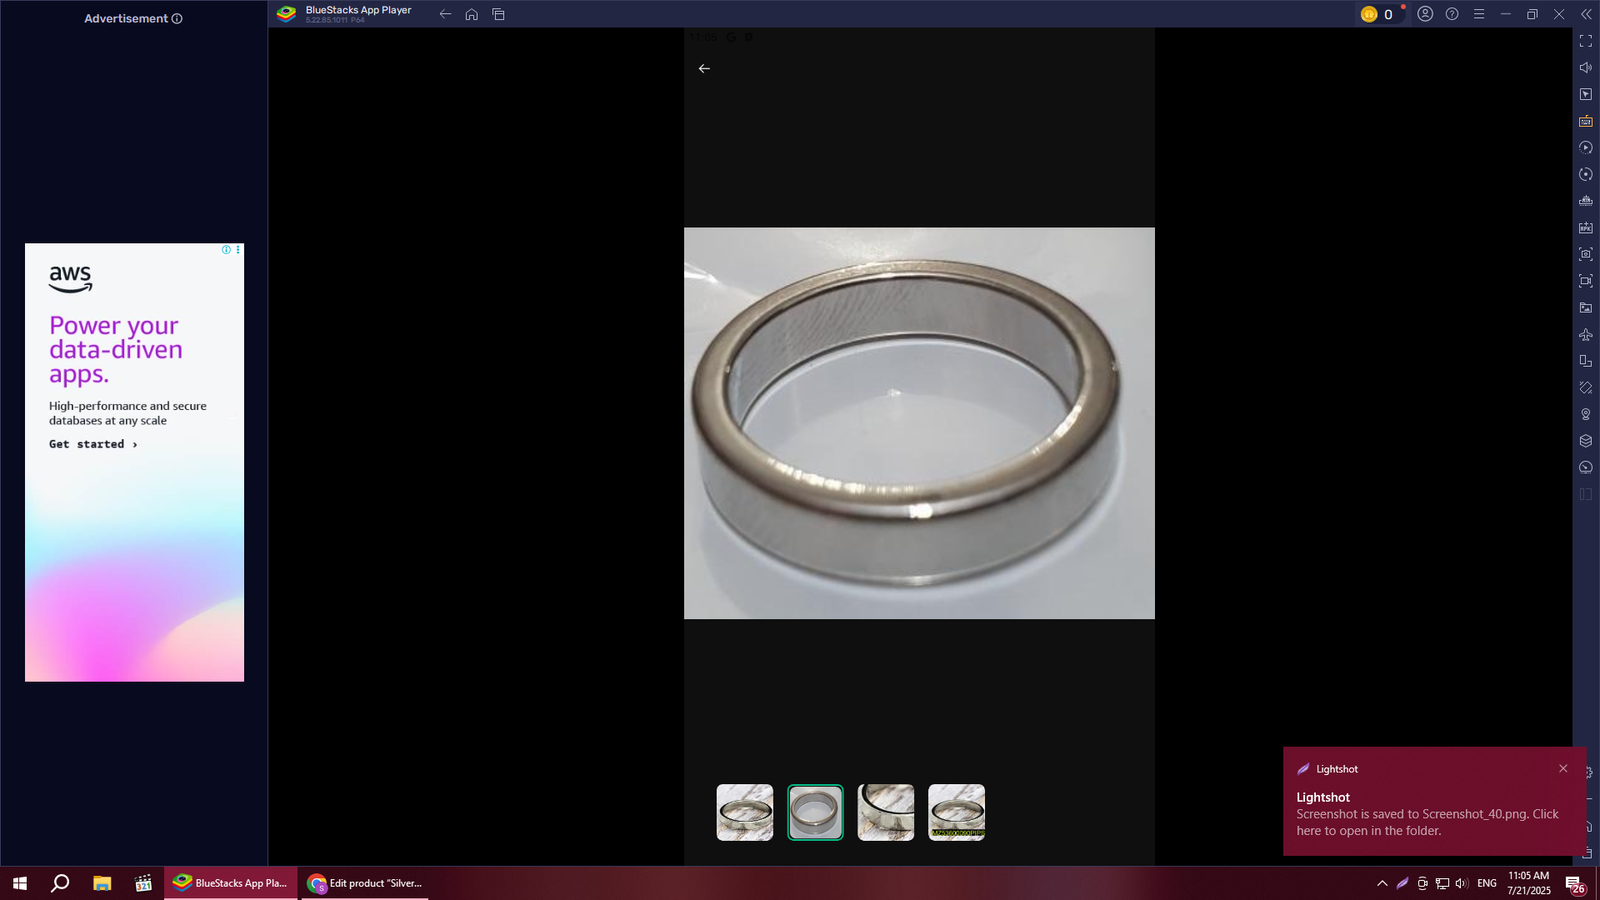Open the set location pin icon
This screenshot has height=900, width=1600.
(1585, 414)
